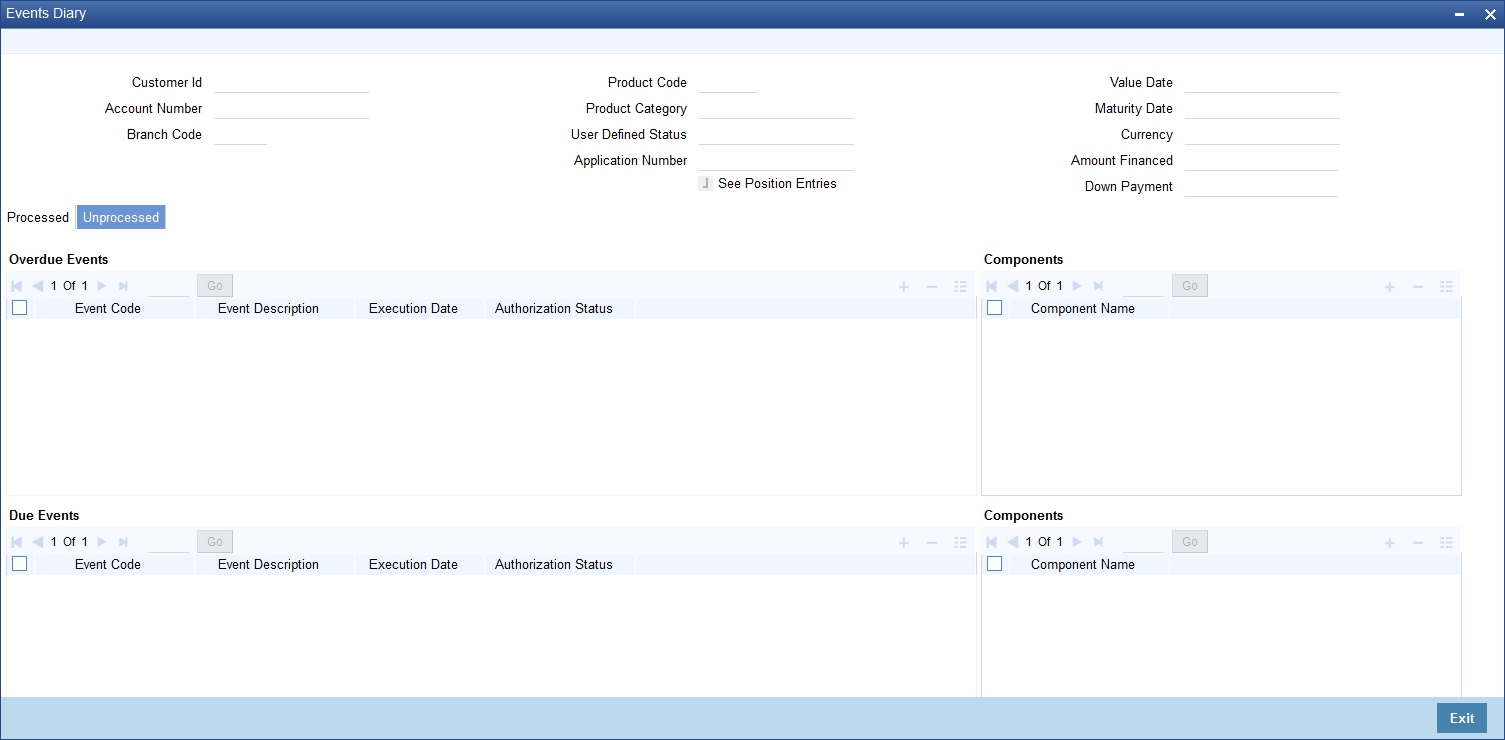The height and width of the screenshot is (740, 1505).
Task: Delete a row from Components grid beside Overdue Events
Action: tap(1418, 287)
